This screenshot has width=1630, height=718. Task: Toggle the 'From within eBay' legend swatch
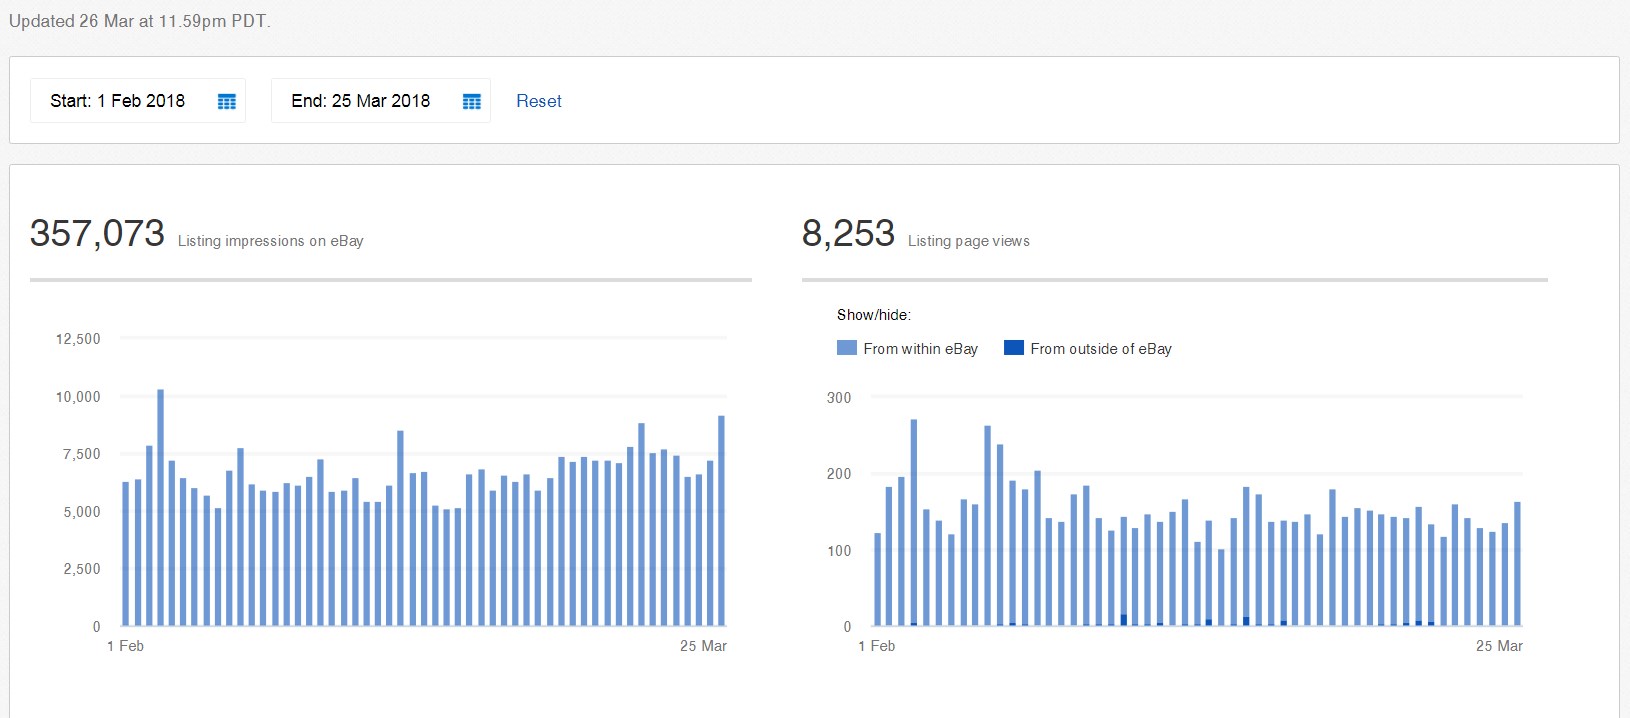(x=846, y=348)
